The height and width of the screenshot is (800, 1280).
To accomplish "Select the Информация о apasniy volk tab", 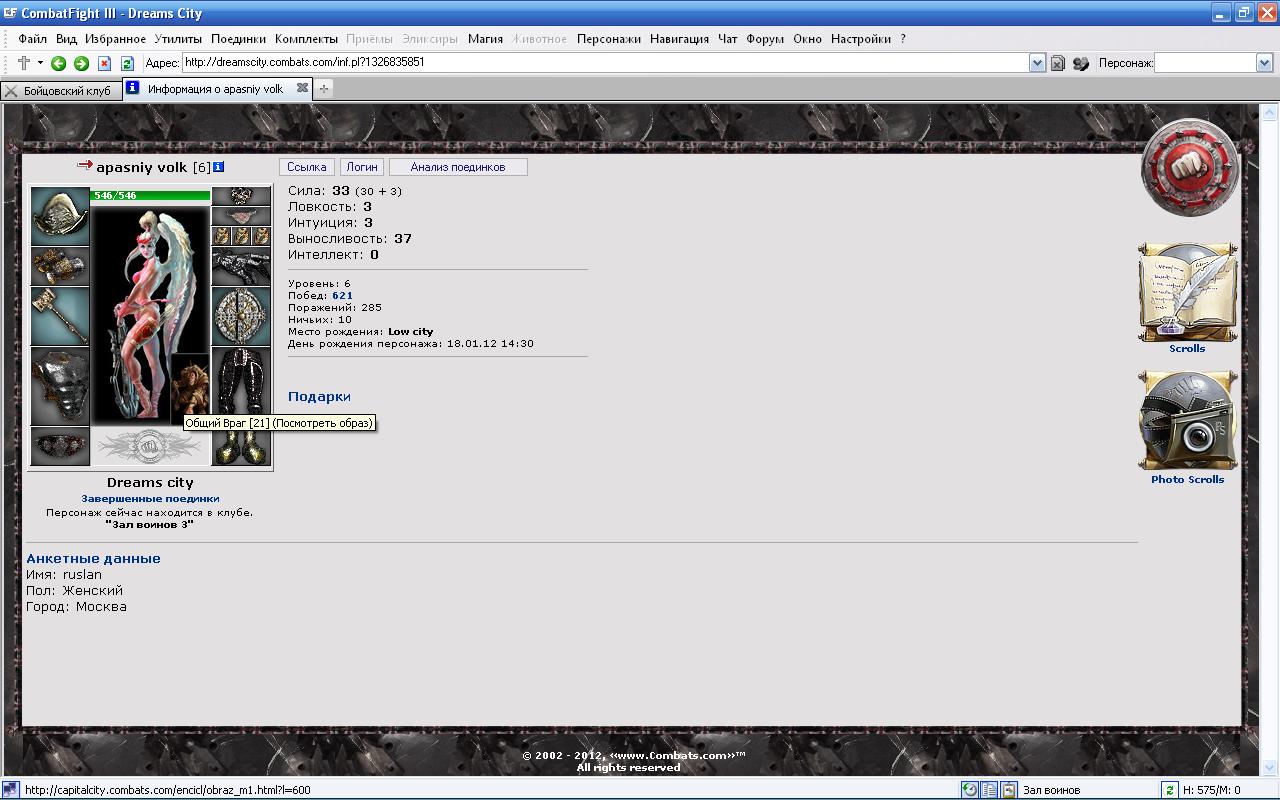I will (215, 89).
